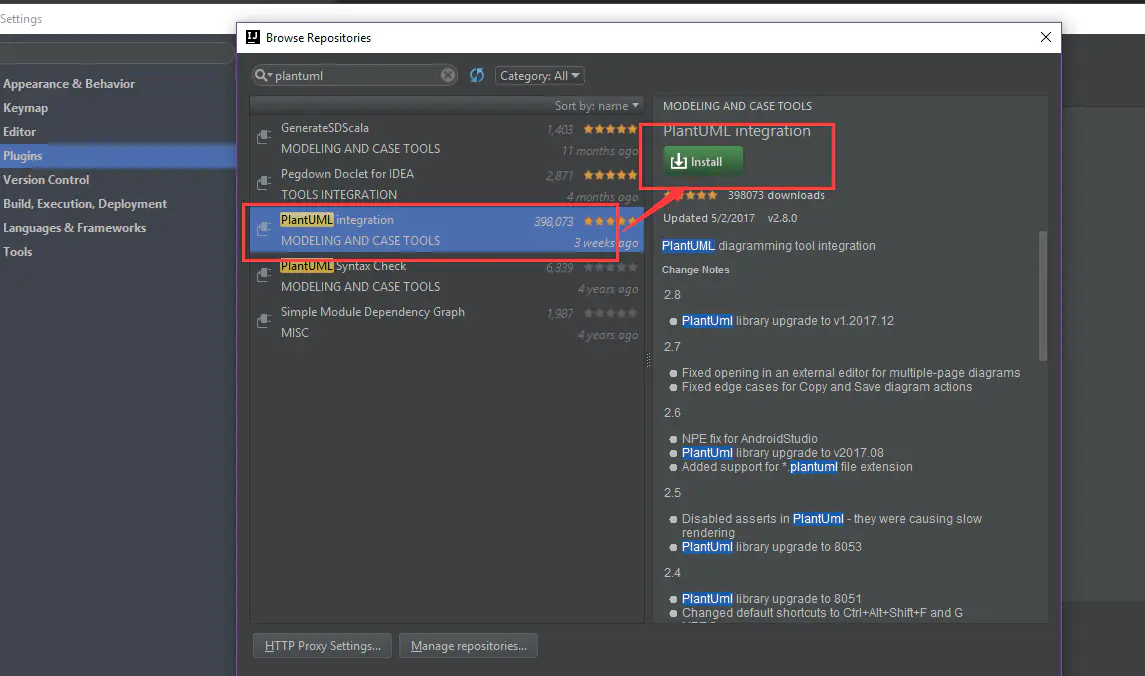Open Languages & Frameworks settings
1145x676 pixels.
(74, 228)
